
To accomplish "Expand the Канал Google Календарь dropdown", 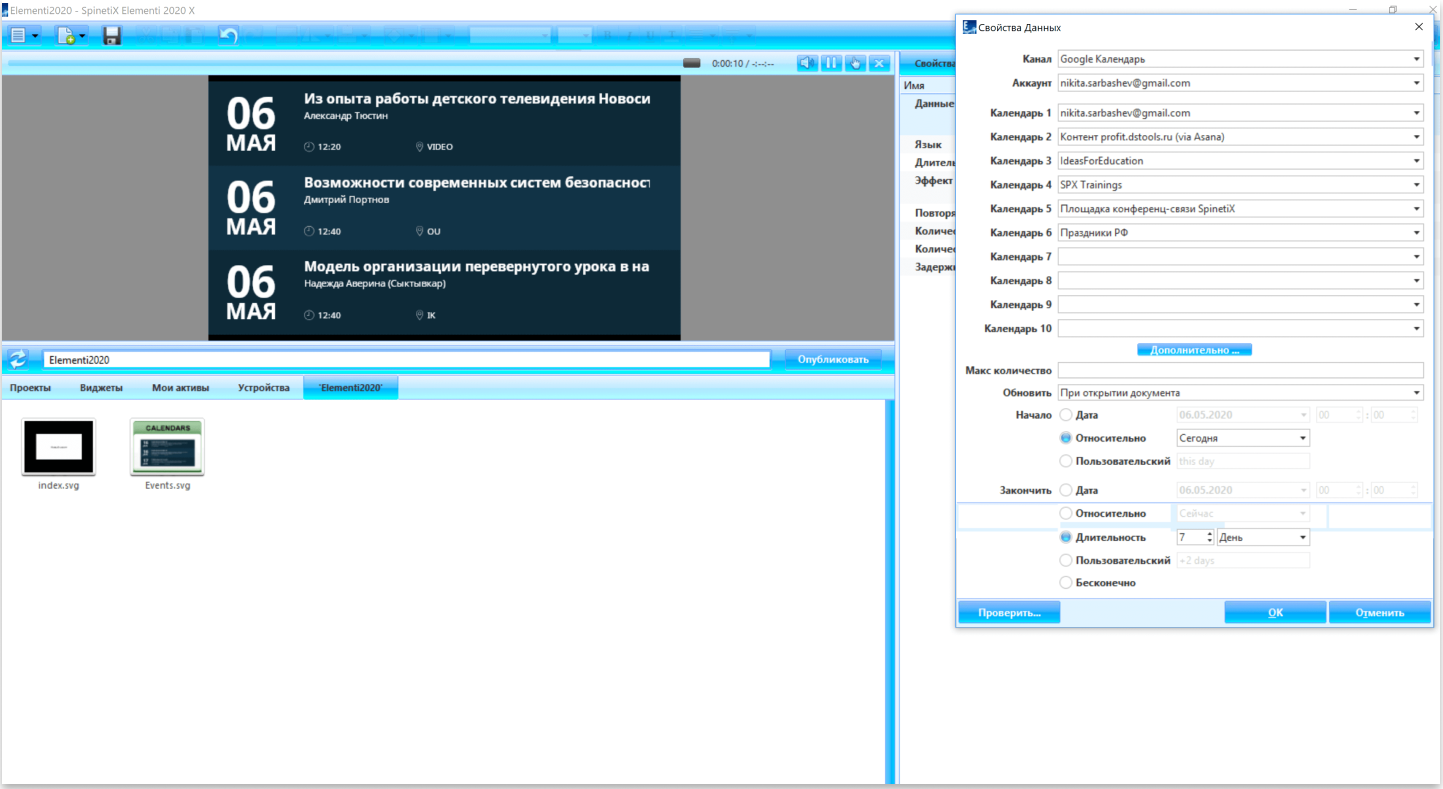I will 1240,59.
